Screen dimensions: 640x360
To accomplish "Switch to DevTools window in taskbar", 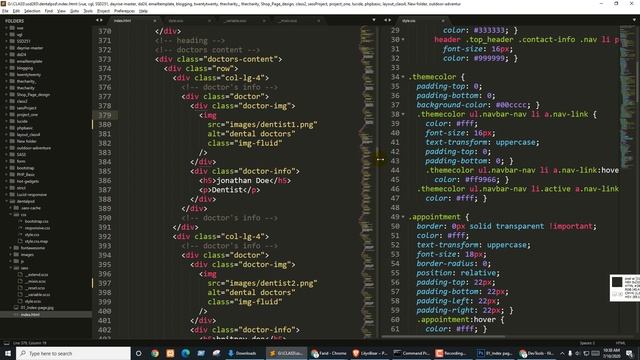I will tap(538, 353).
